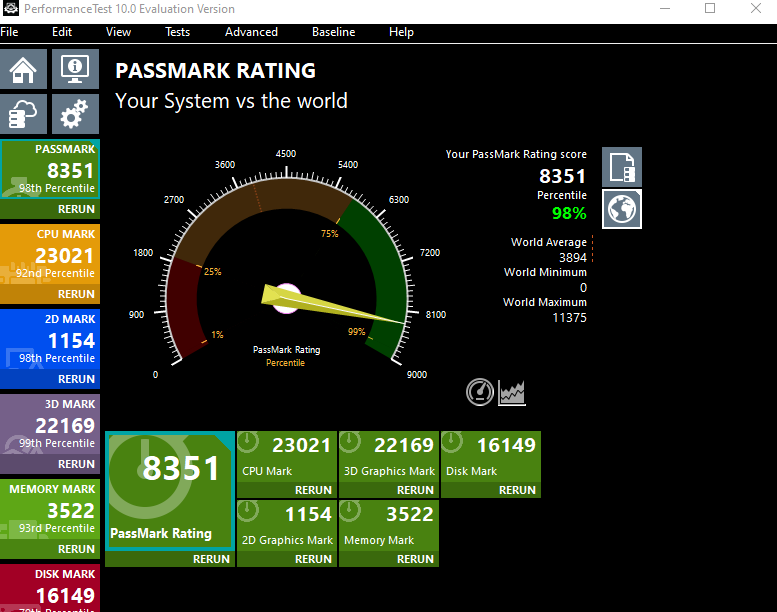Viewport: 777px width, 612px height.
Task: Switch to the gauge dial view icon
Action: [x=480, y=392]
